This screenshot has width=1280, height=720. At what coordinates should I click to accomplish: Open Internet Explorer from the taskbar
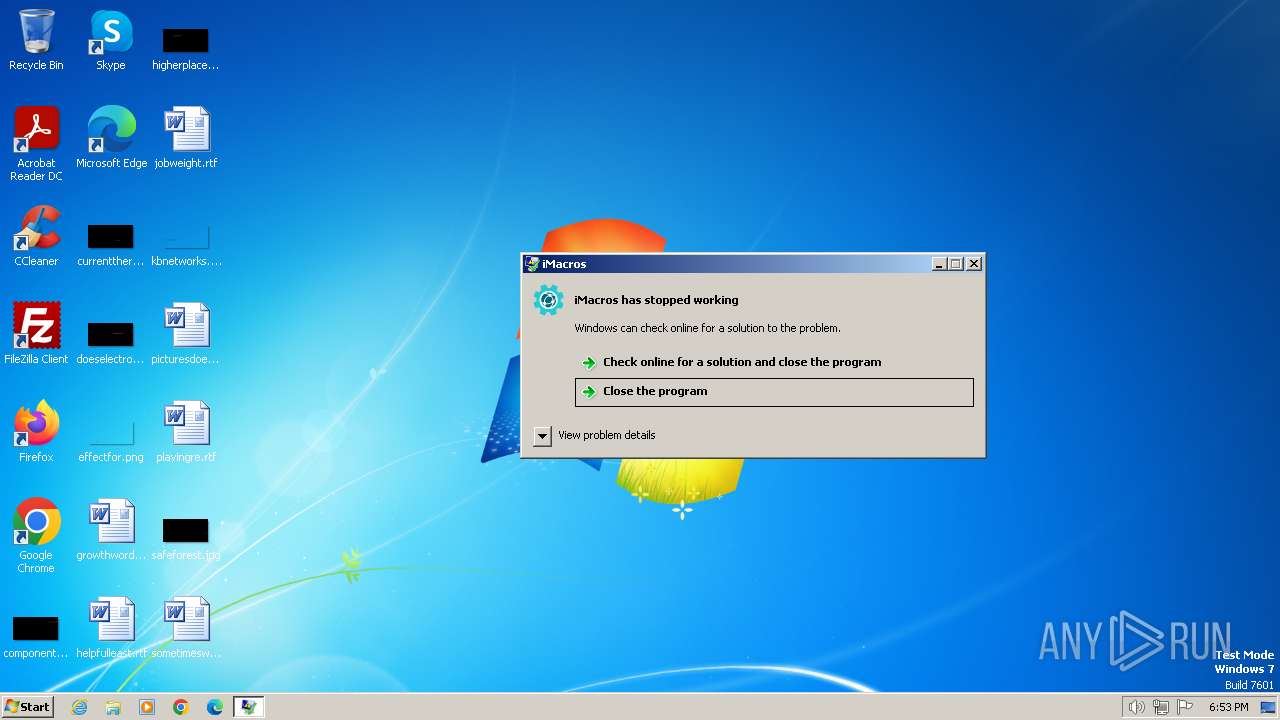point(79,707)
